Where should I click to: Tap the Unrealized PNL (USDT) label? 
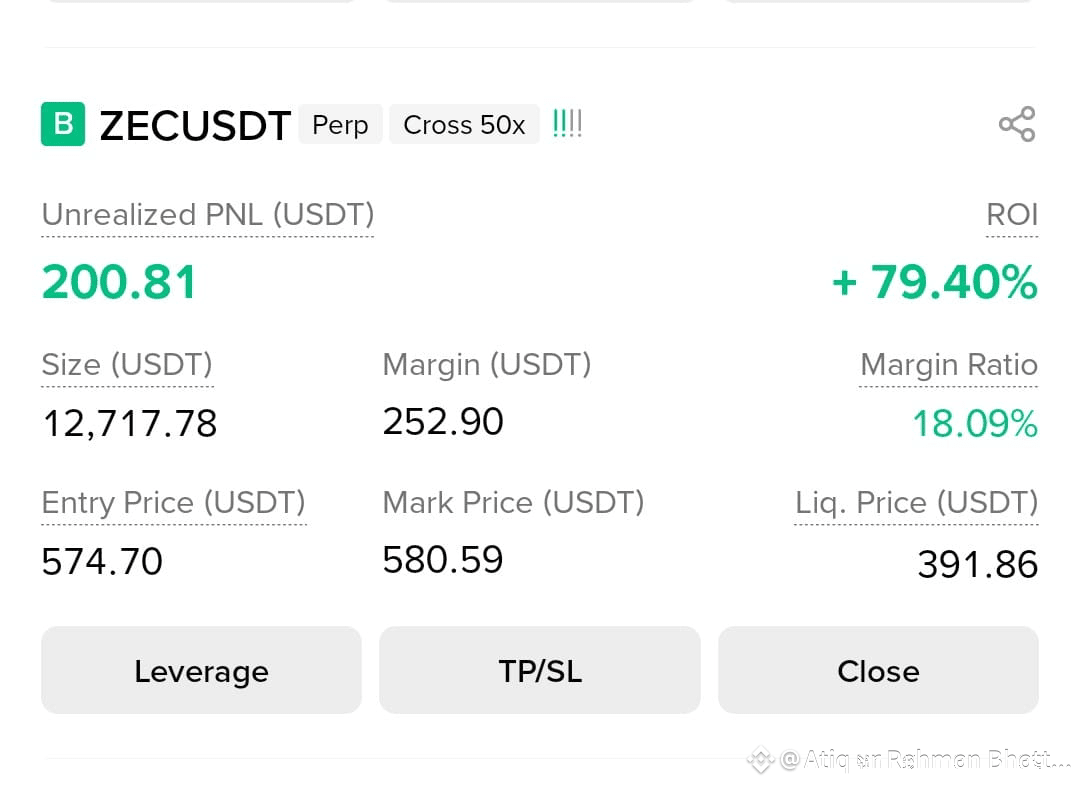(207, 215)
